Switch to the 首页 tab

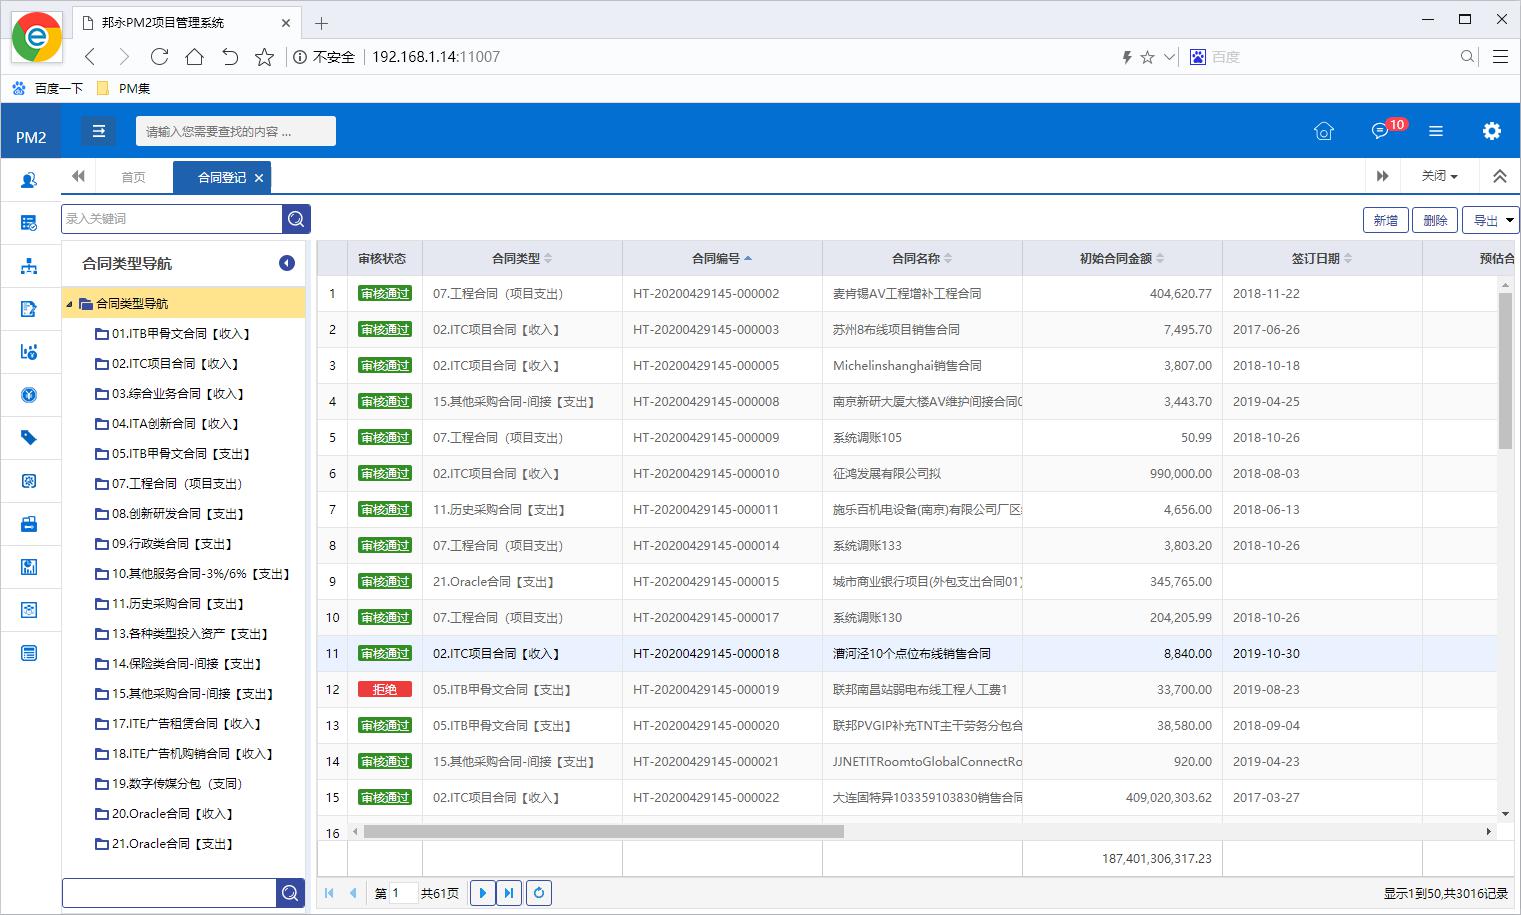coord(133,177)
